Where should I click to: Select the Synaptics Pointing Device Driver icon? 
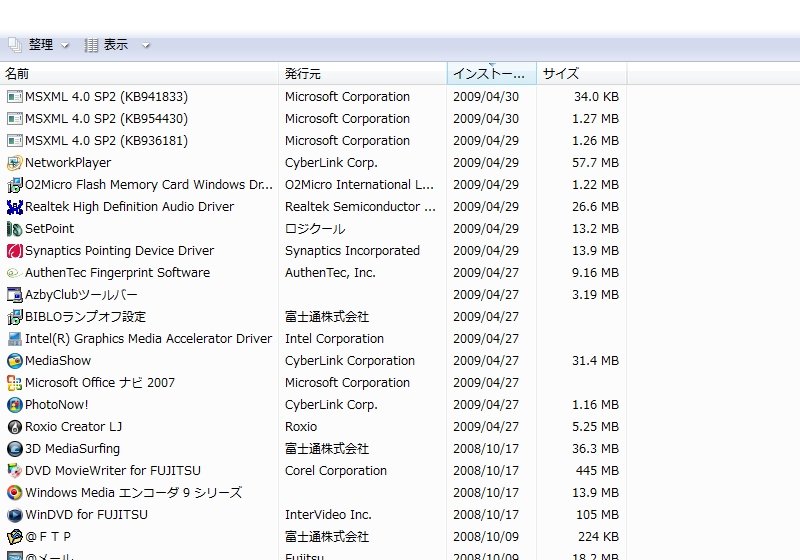point(15,251)
